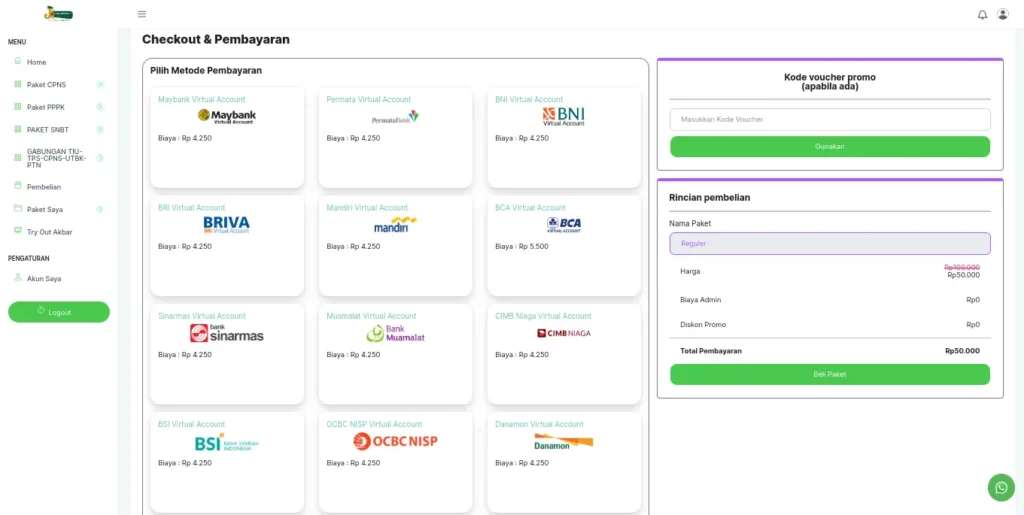Select the CIMB Niaga logo
The height and width of the screenshot is (515, 1024).
click(x=564, y=333)
